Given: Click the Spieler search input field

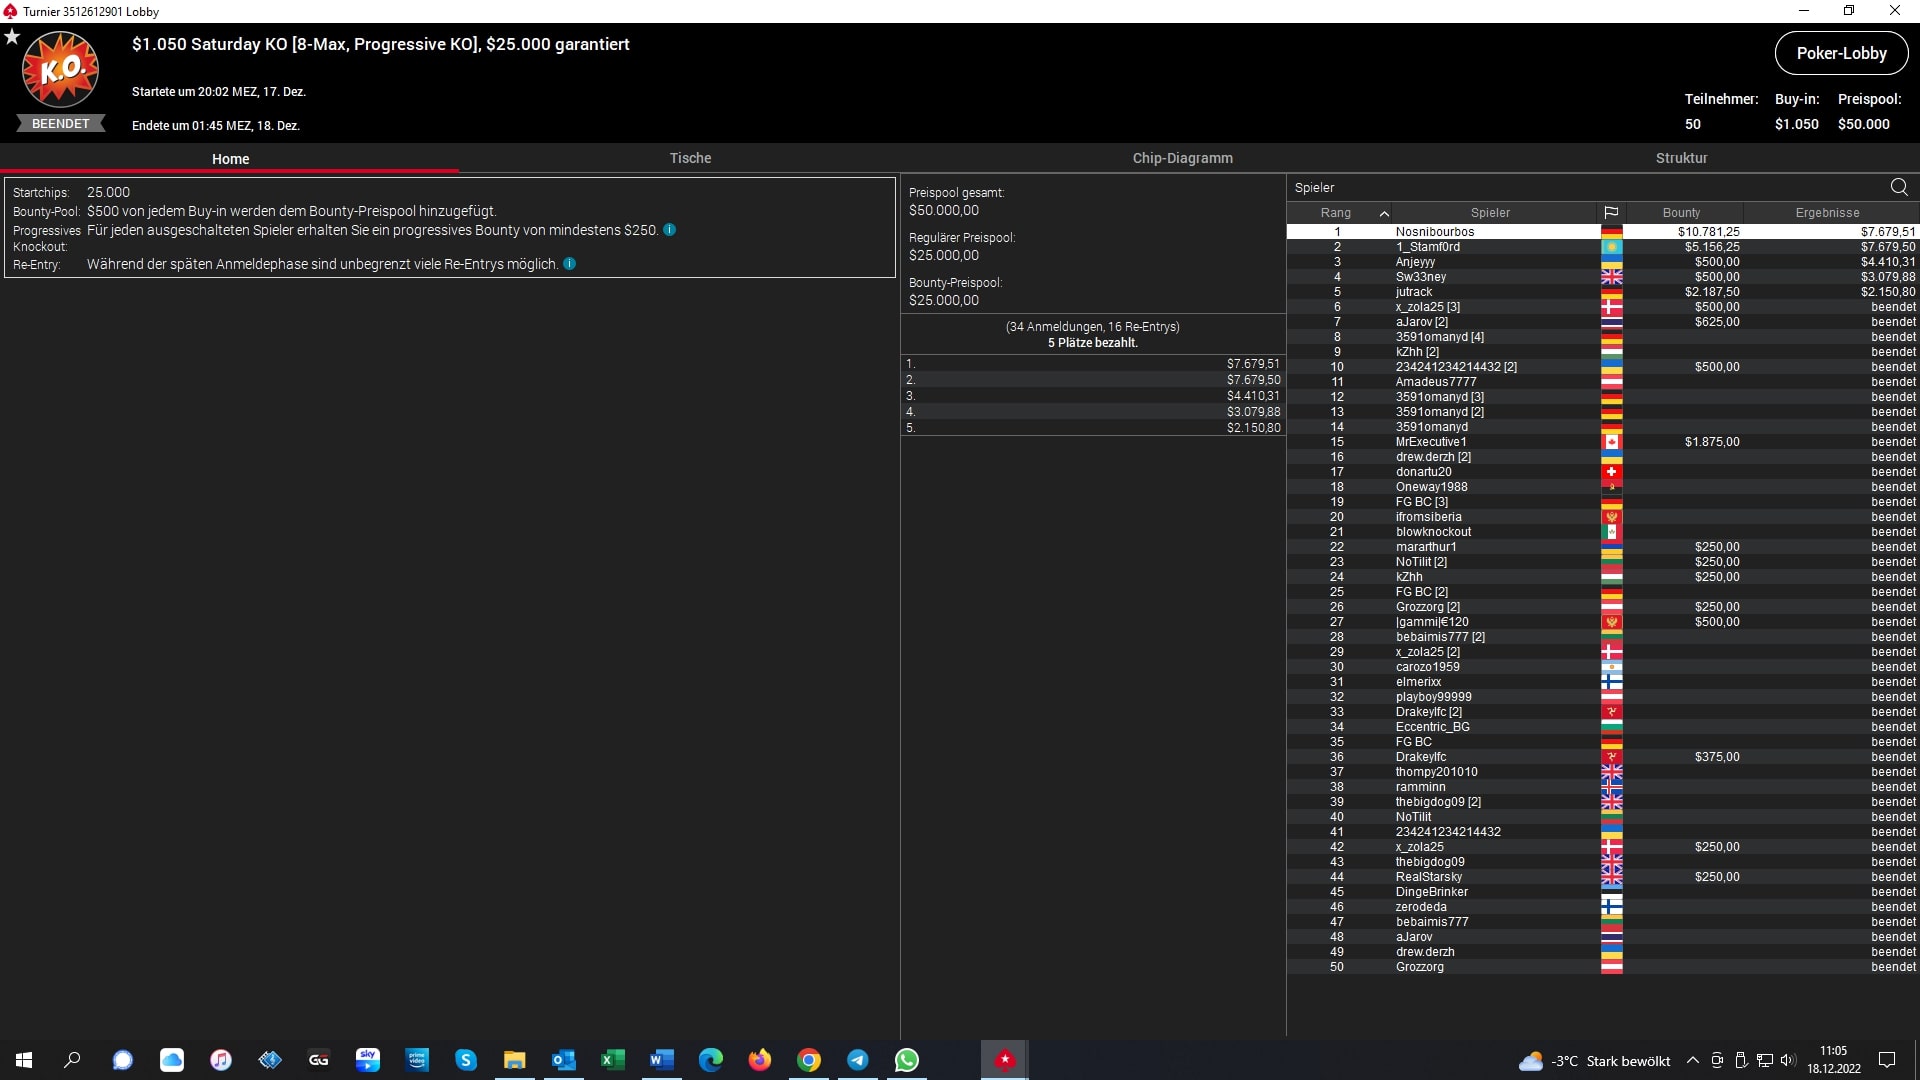Looking at the screenshot, I should tap(1580, 187).
